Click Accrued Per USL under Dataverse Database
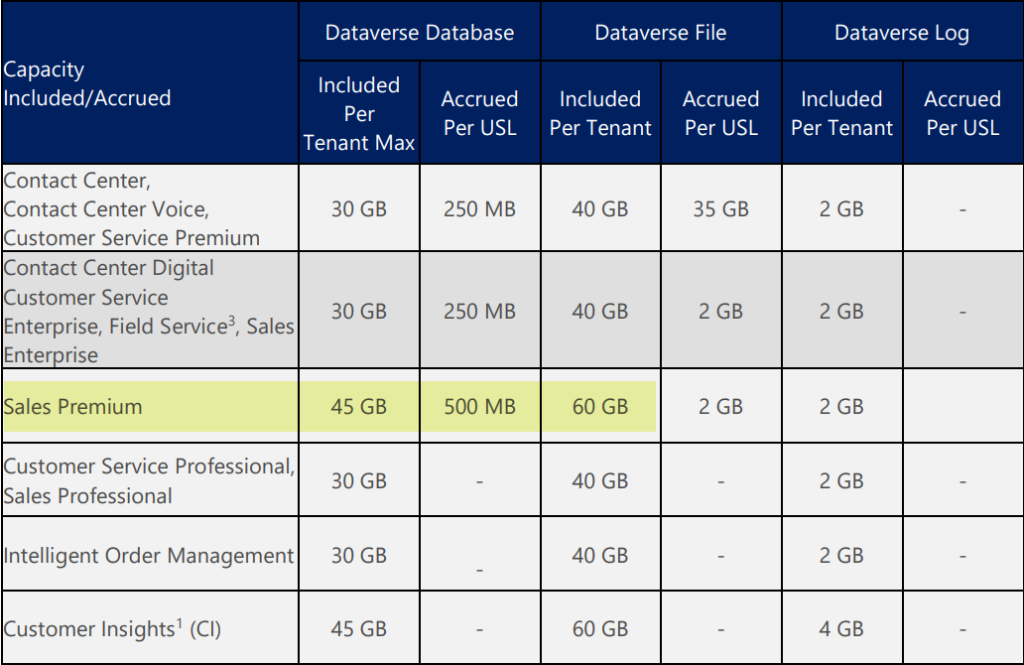1024x665 pixels. (x=479, y=113)
